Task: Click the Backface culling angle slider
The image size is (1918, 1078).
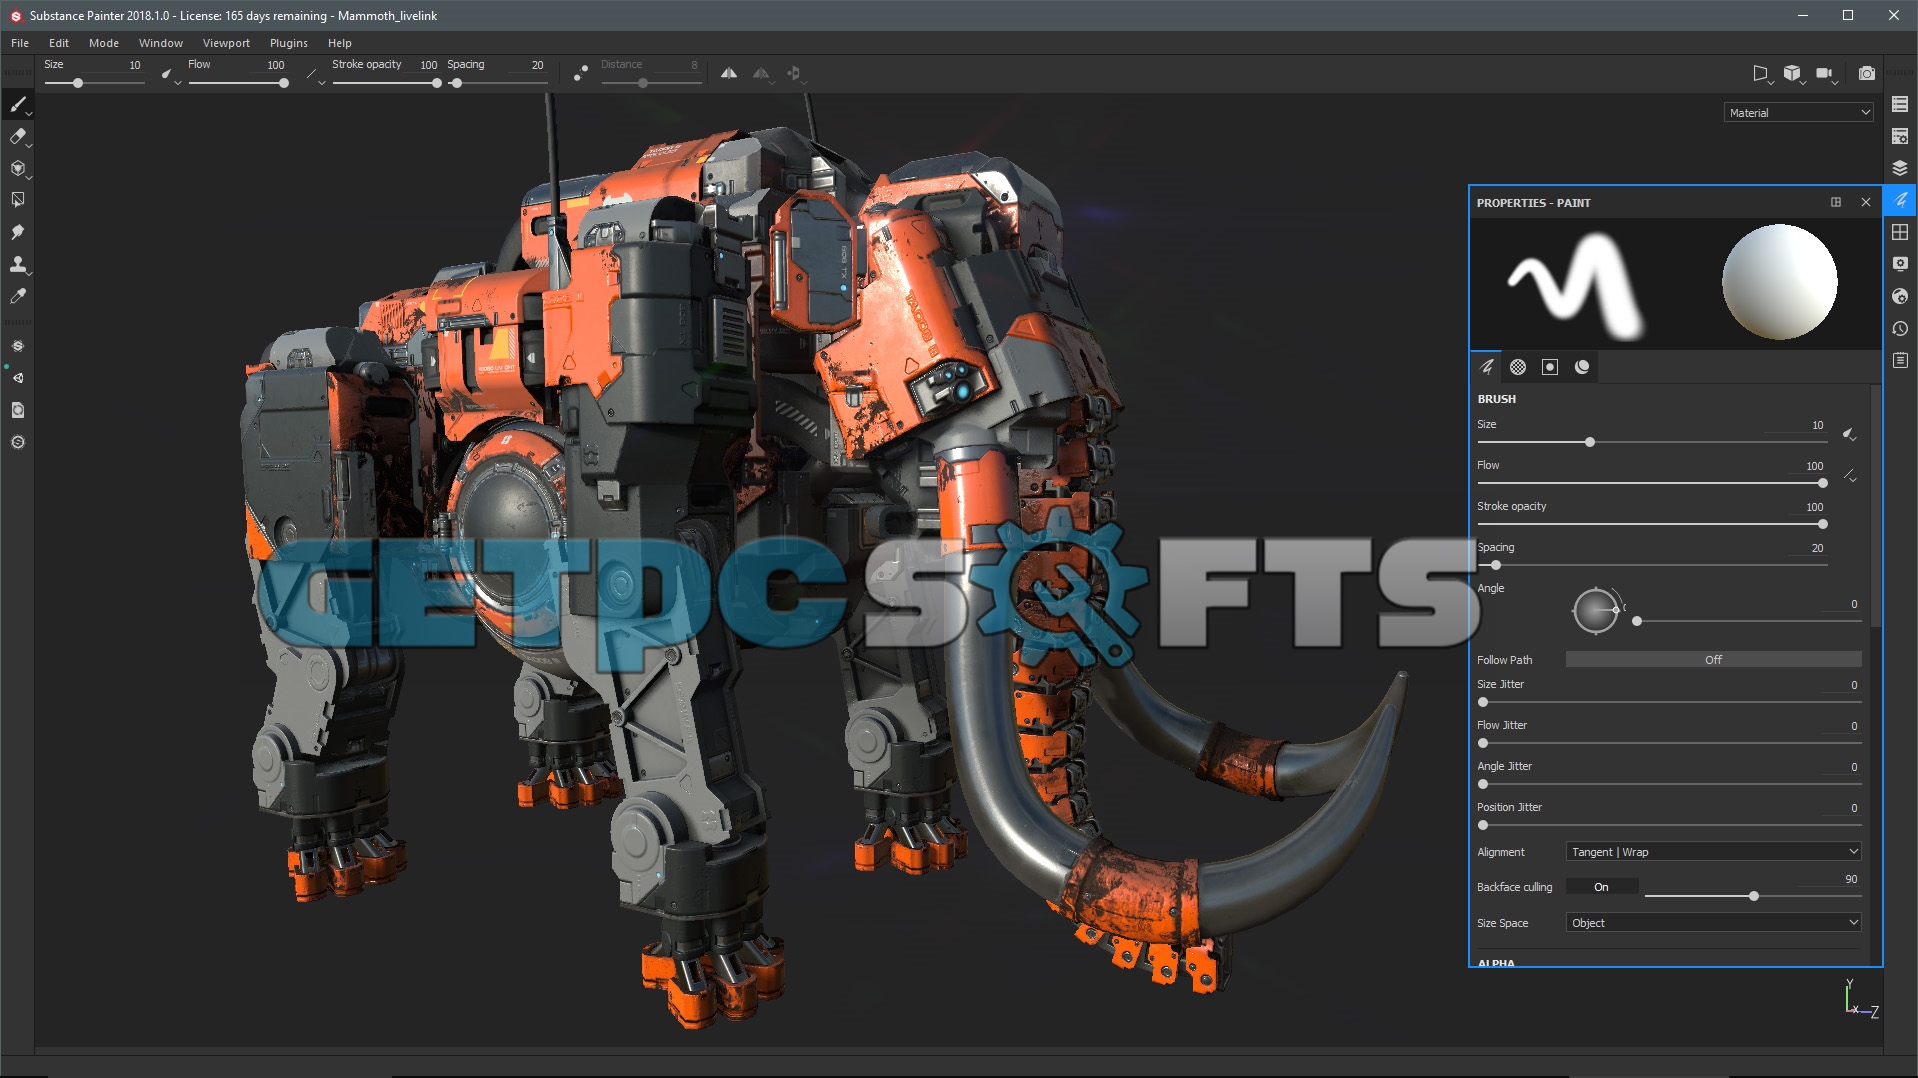Action: [x=1752, y=896]
